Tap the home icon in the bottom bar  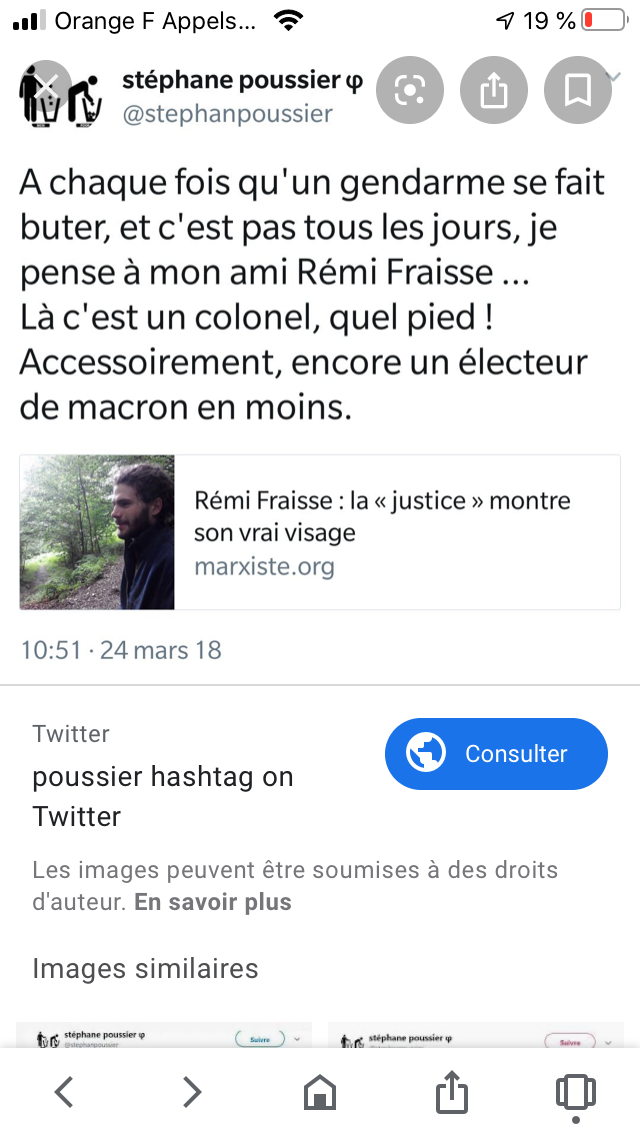320,1091
